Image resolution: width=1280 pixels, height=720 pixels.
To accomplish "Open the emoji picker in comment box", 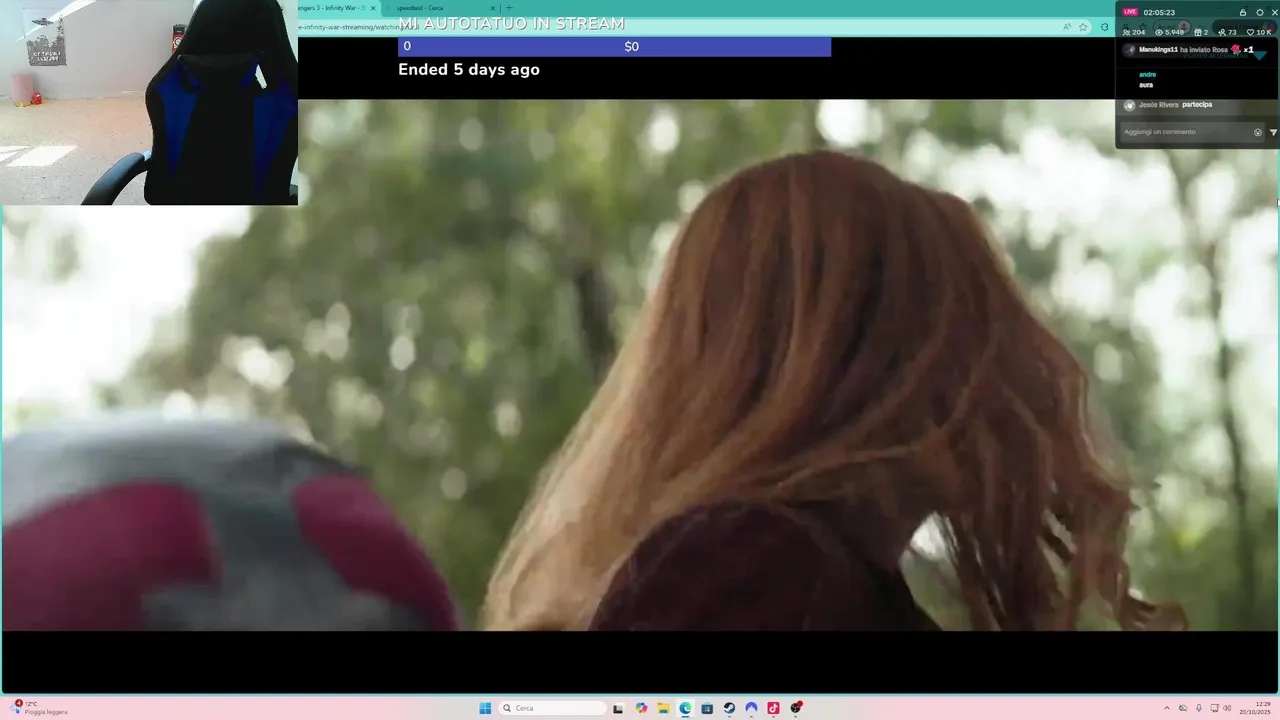I will 1258,132.
